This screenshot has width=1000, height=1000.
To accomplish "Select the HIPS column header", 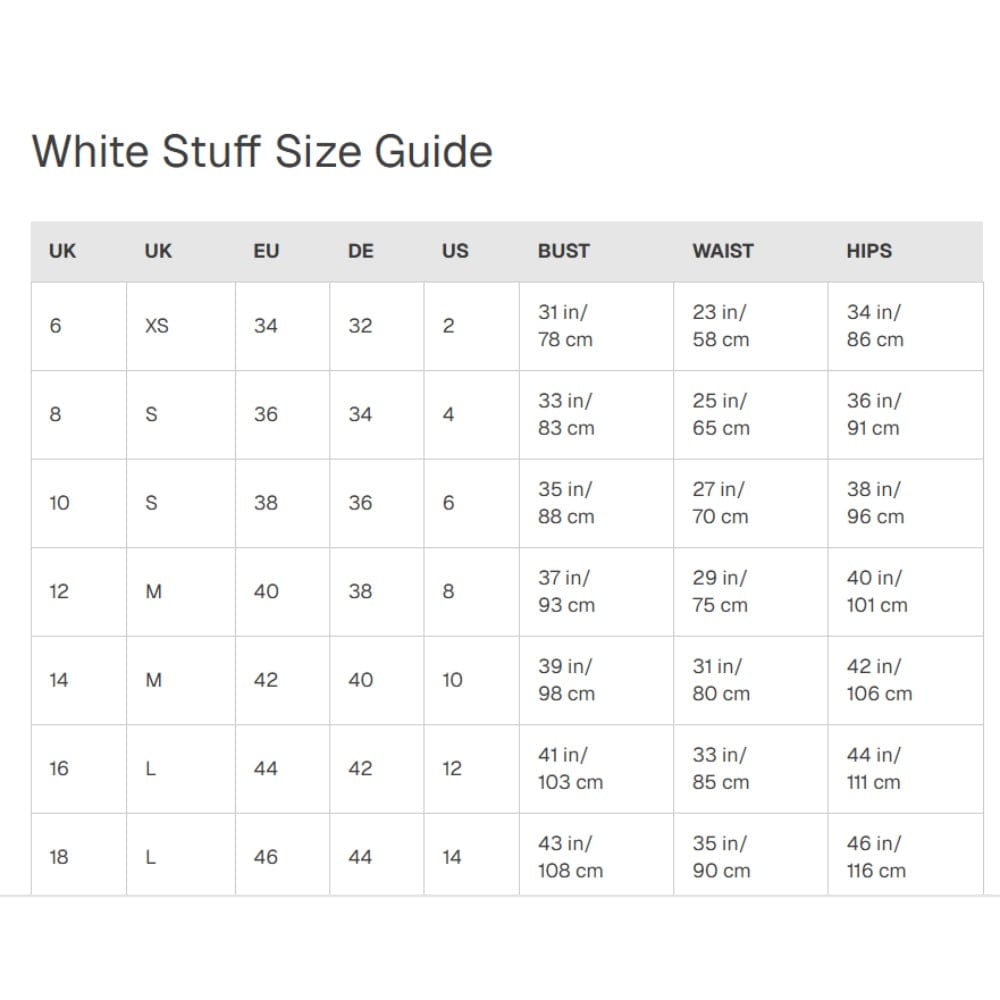I will pyautogui.click(x=869, y=251).
